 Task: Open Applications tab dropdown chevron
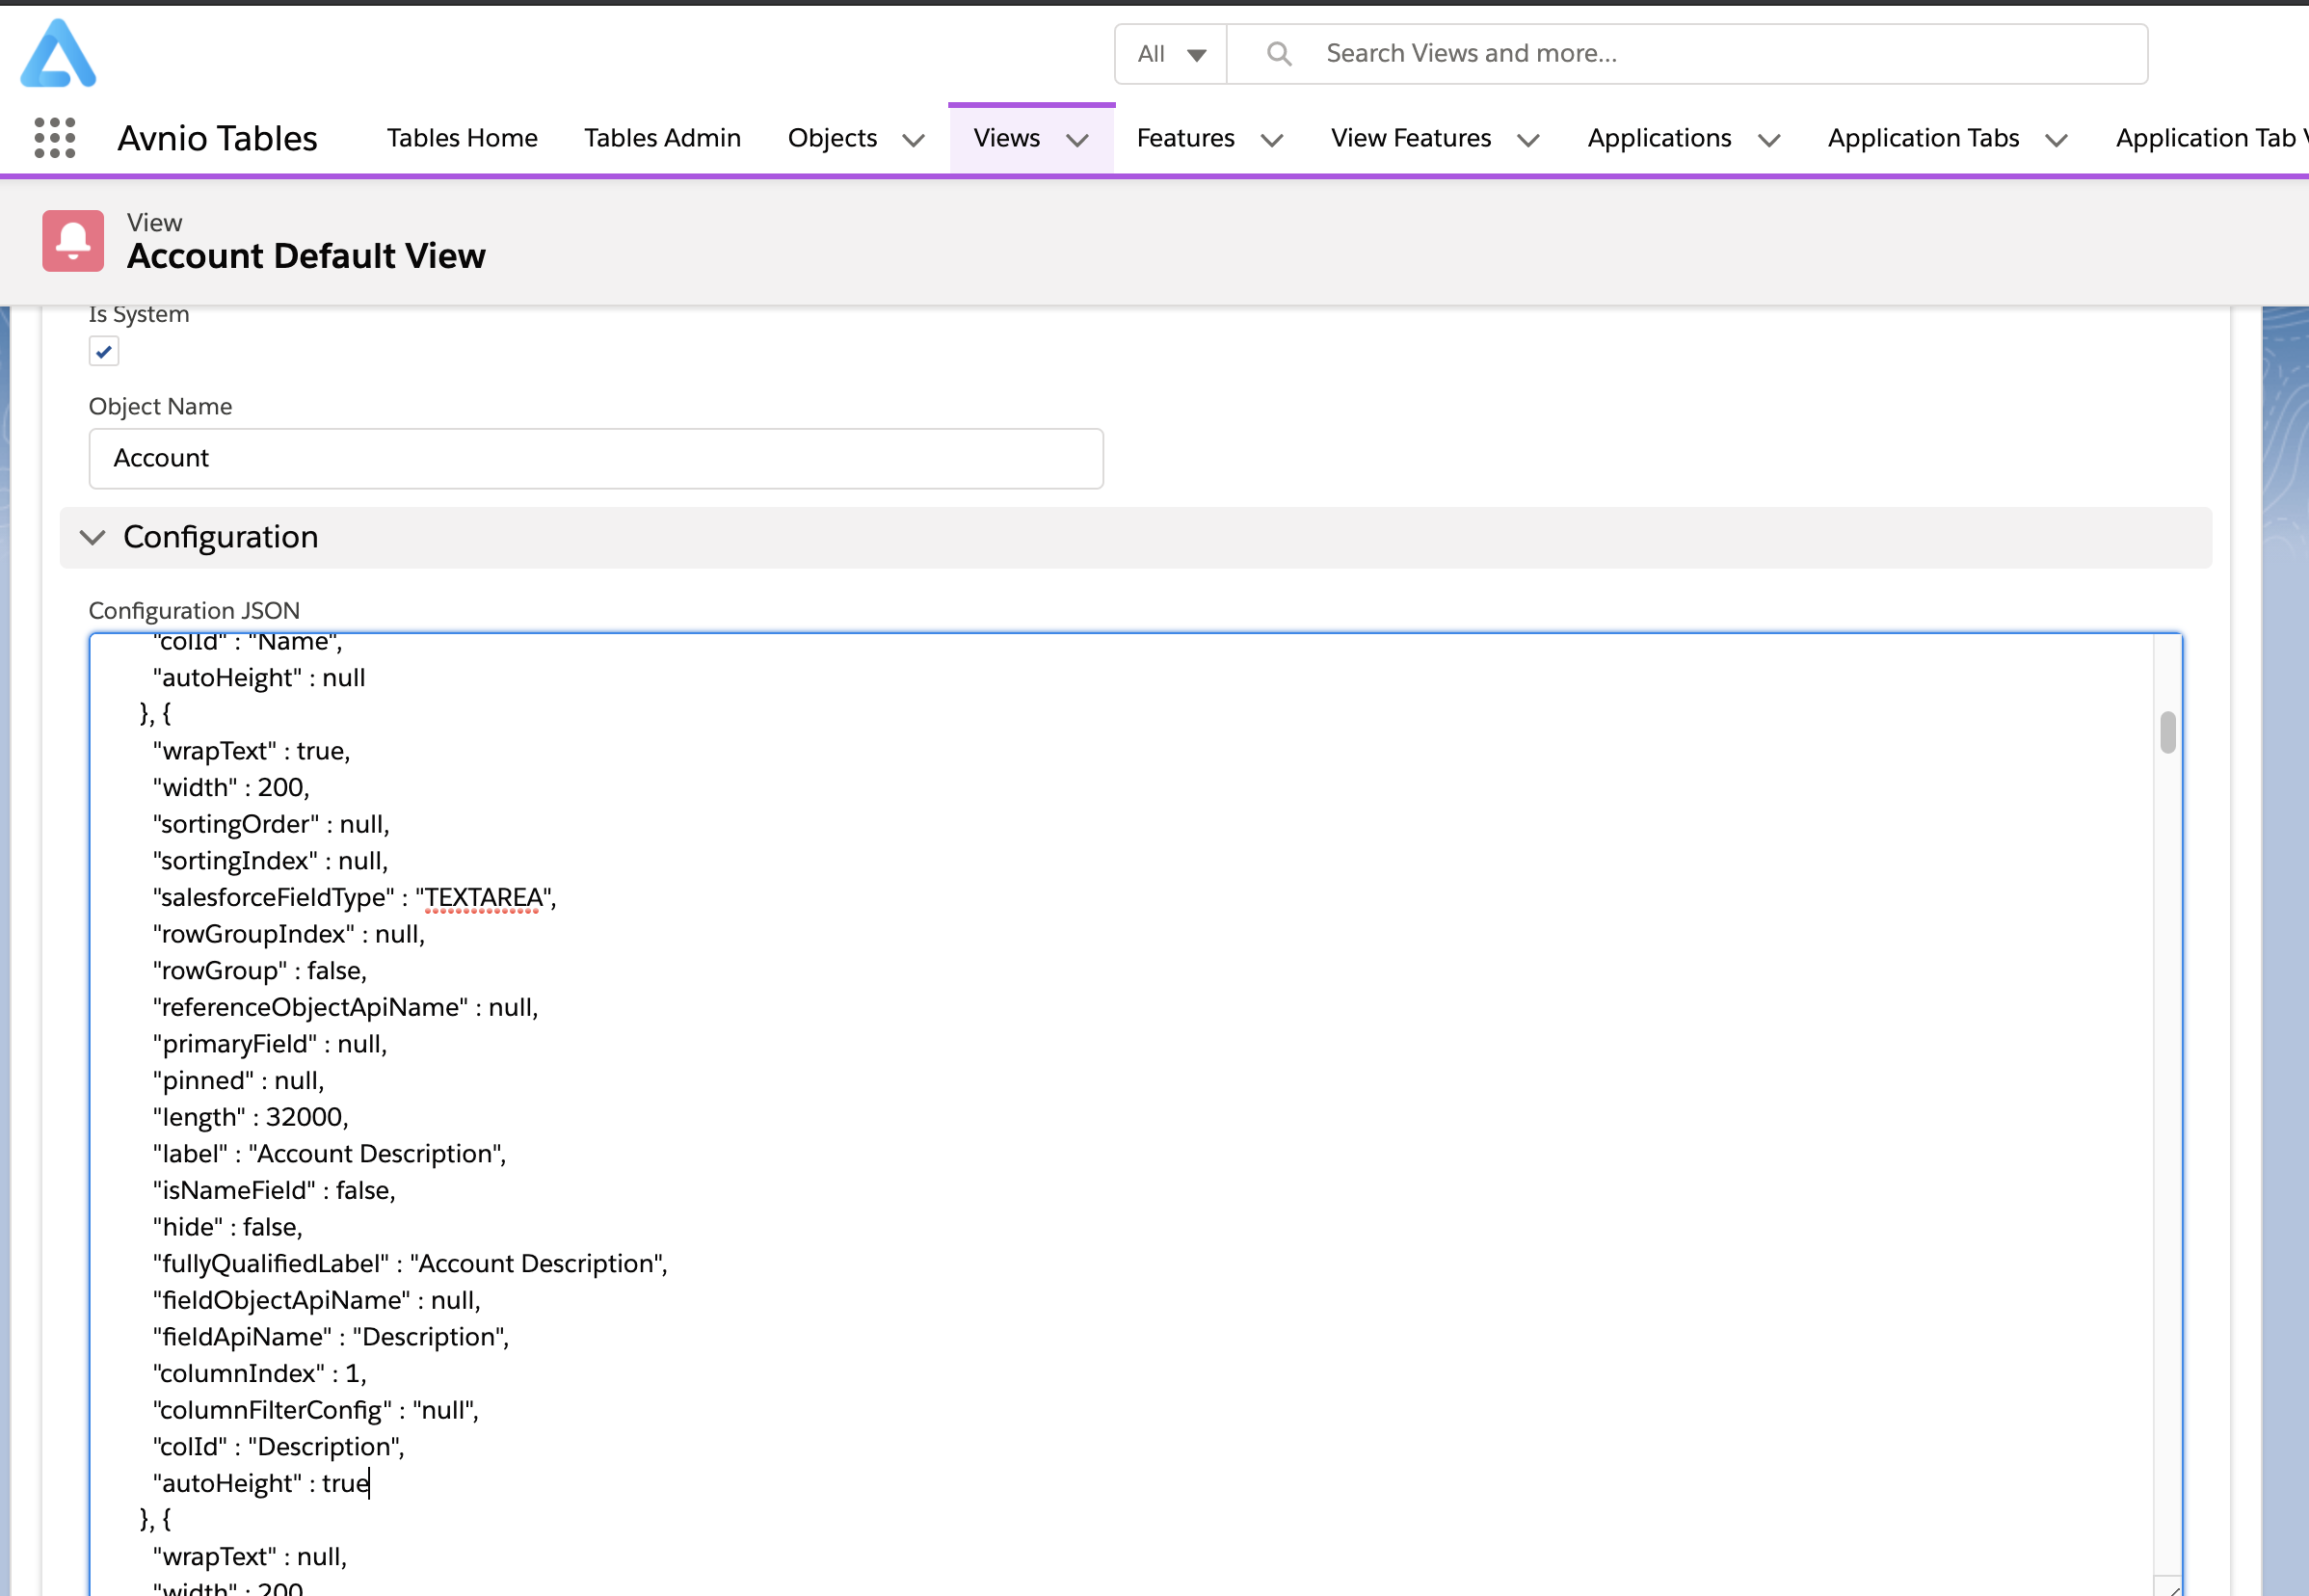(1769, 140)
